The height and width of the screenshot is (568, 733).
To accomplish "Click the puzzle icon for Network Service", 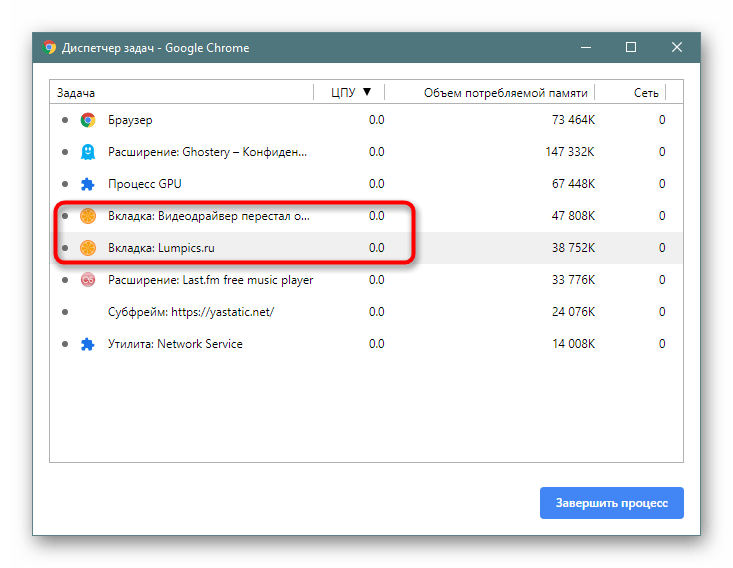I will click(88, 344).
